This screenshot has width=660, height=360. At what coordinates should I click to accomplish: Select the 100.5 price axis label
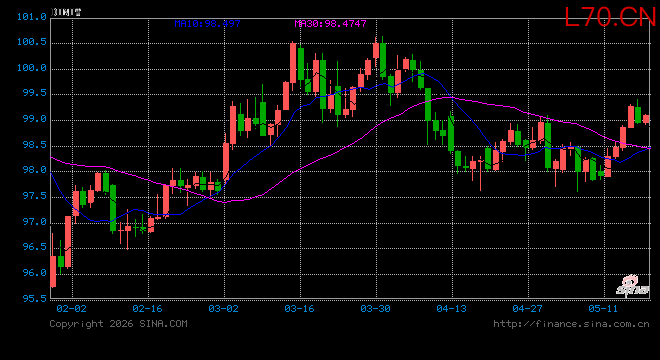click(x=32, y=42)
